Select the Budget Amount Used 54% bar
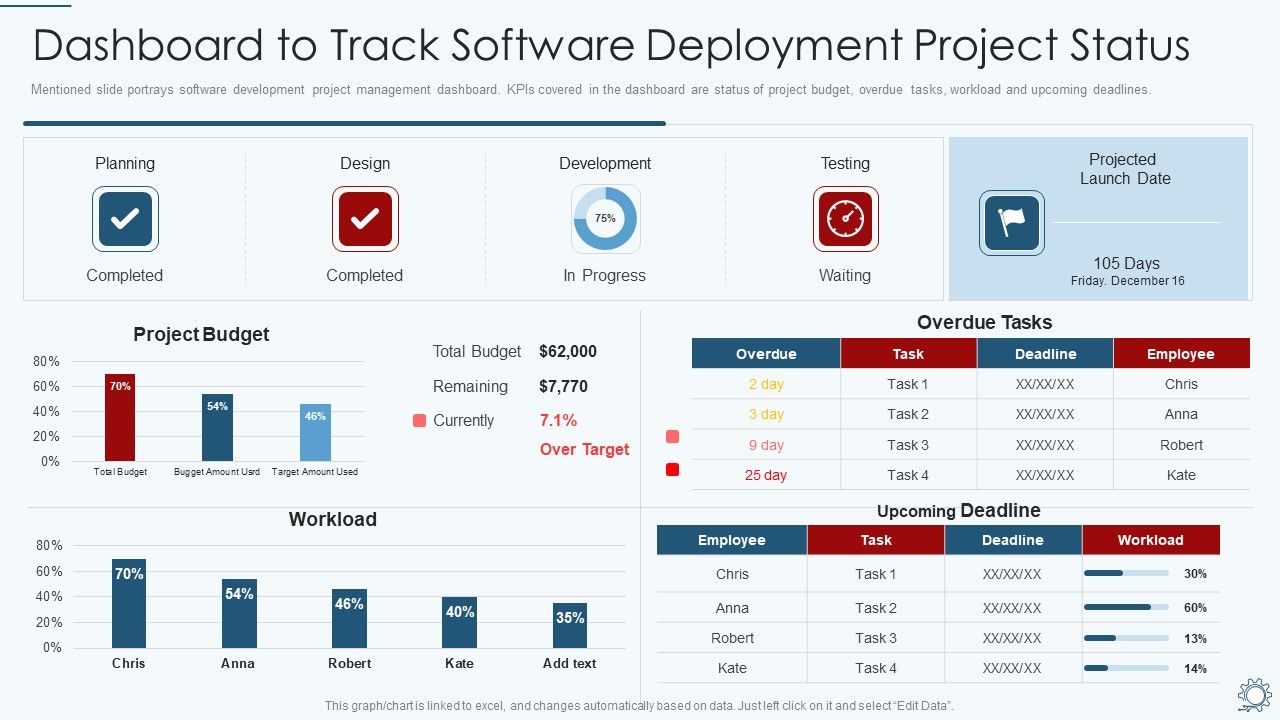This screenshot has width=1280, height=720. tap(217, 428)
